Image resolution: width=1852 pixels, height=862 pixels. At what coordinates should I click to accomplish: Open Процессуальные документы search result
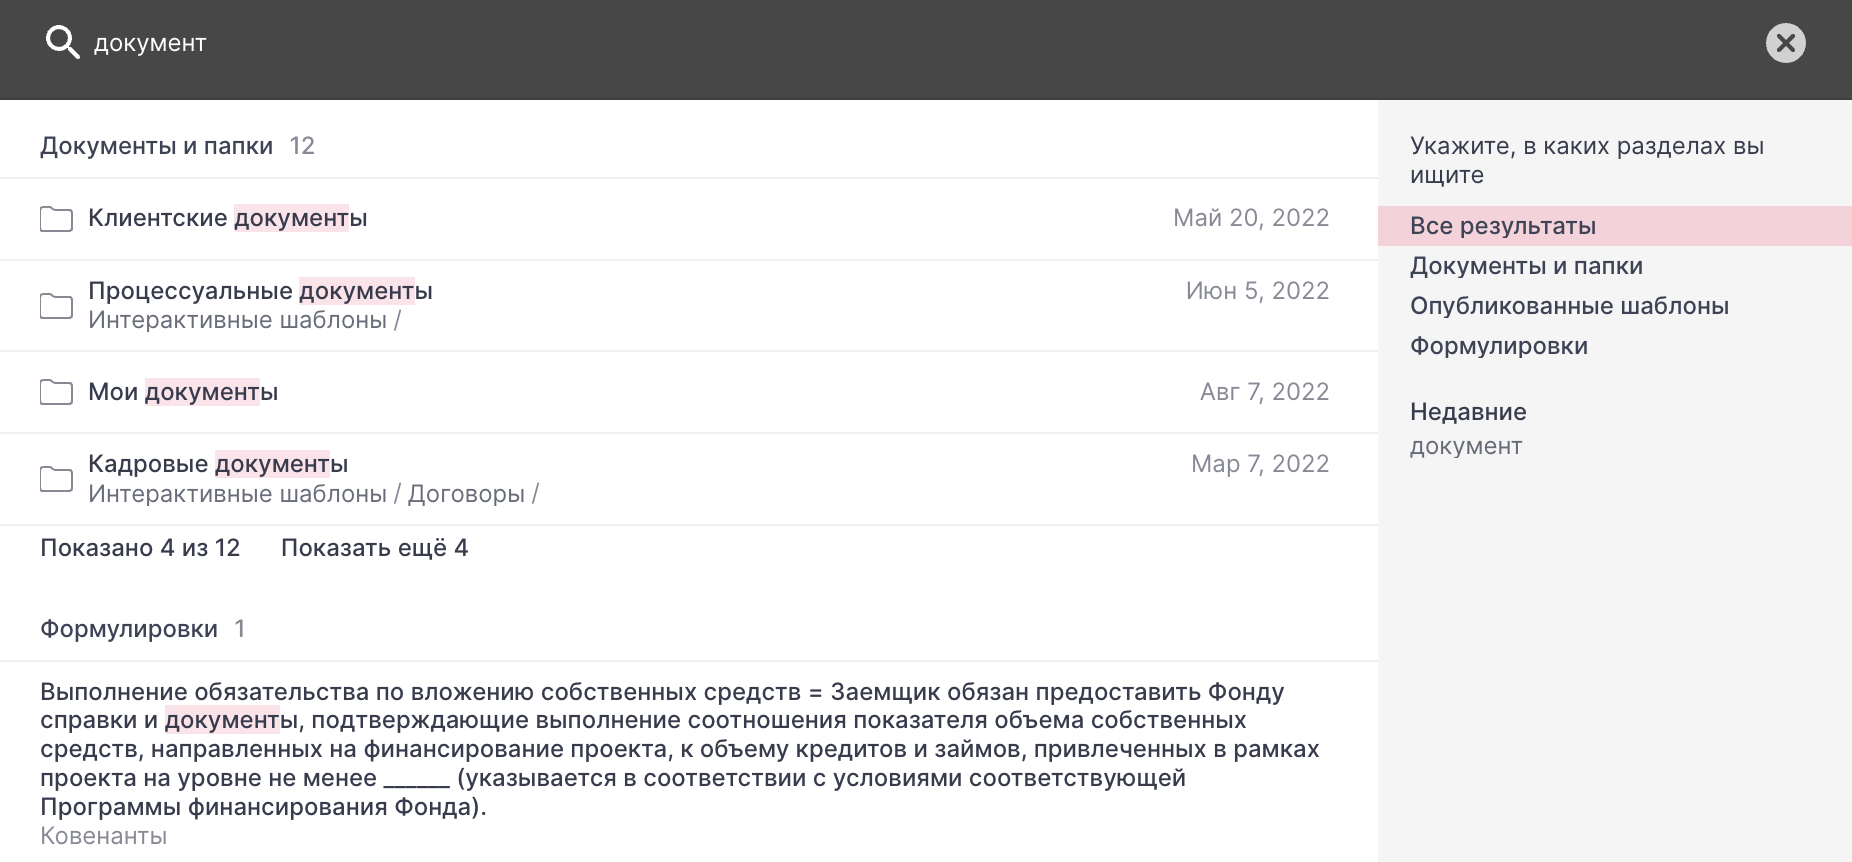(260, 291)
